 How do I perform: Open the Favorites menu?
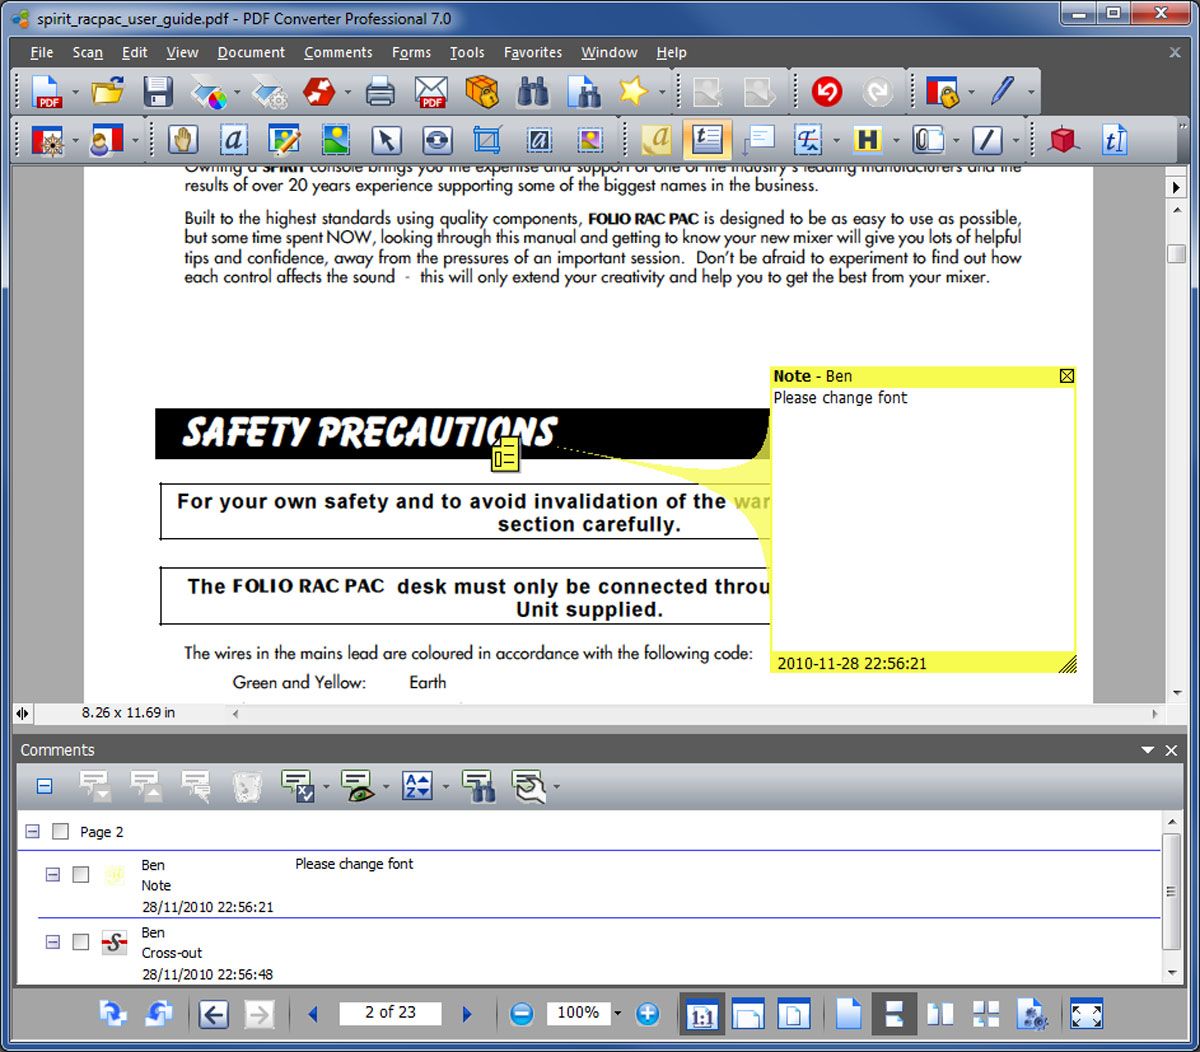tap(533, 53)
